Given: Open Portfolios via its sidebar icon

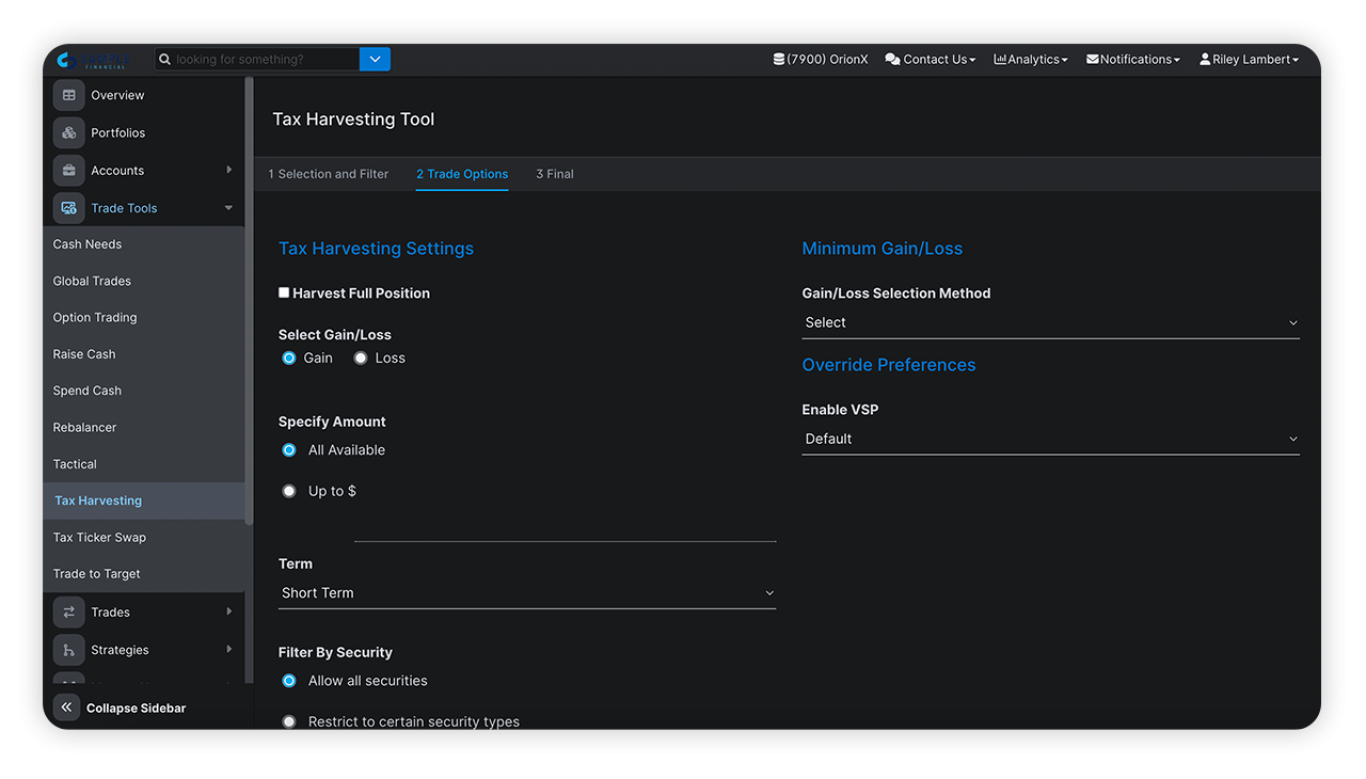Looking at the screenshot, I should pos(69,133).
